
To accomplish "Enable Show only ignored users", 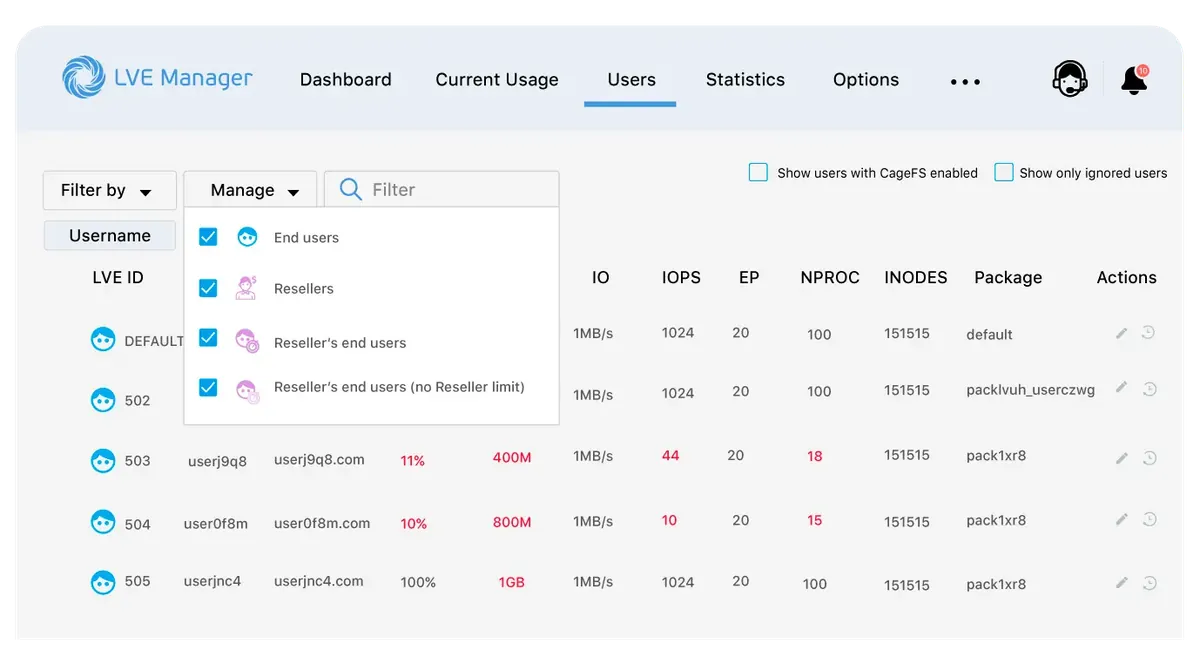I will pyautogui.click(x=1004, y=172).
